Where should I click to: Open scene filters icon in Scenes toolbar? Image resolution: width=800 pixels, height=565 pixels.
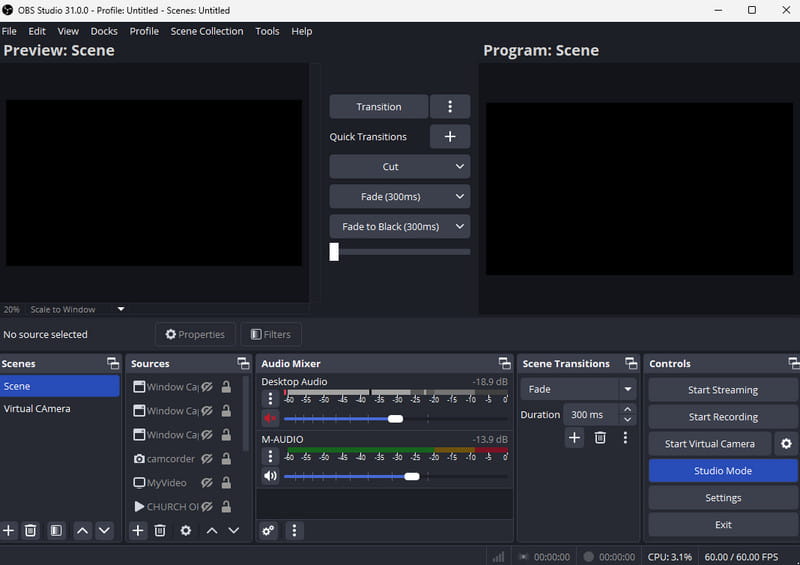pos(56,530)
